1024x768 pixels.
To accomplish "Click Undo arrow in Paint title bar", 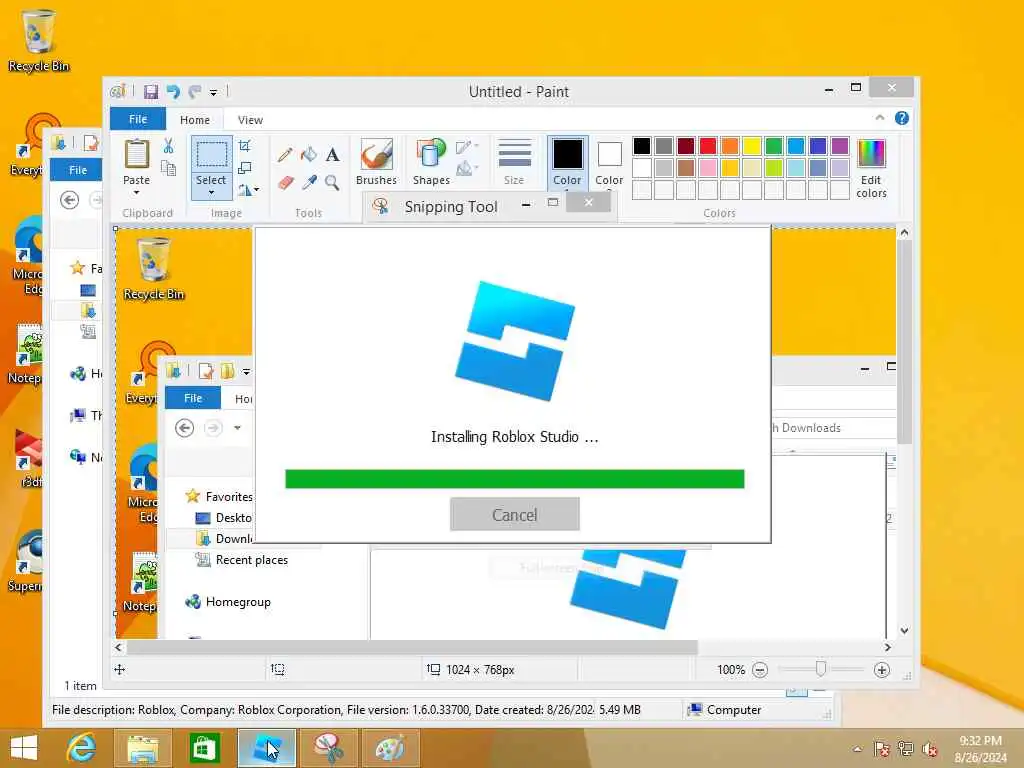I will [173, 91].
